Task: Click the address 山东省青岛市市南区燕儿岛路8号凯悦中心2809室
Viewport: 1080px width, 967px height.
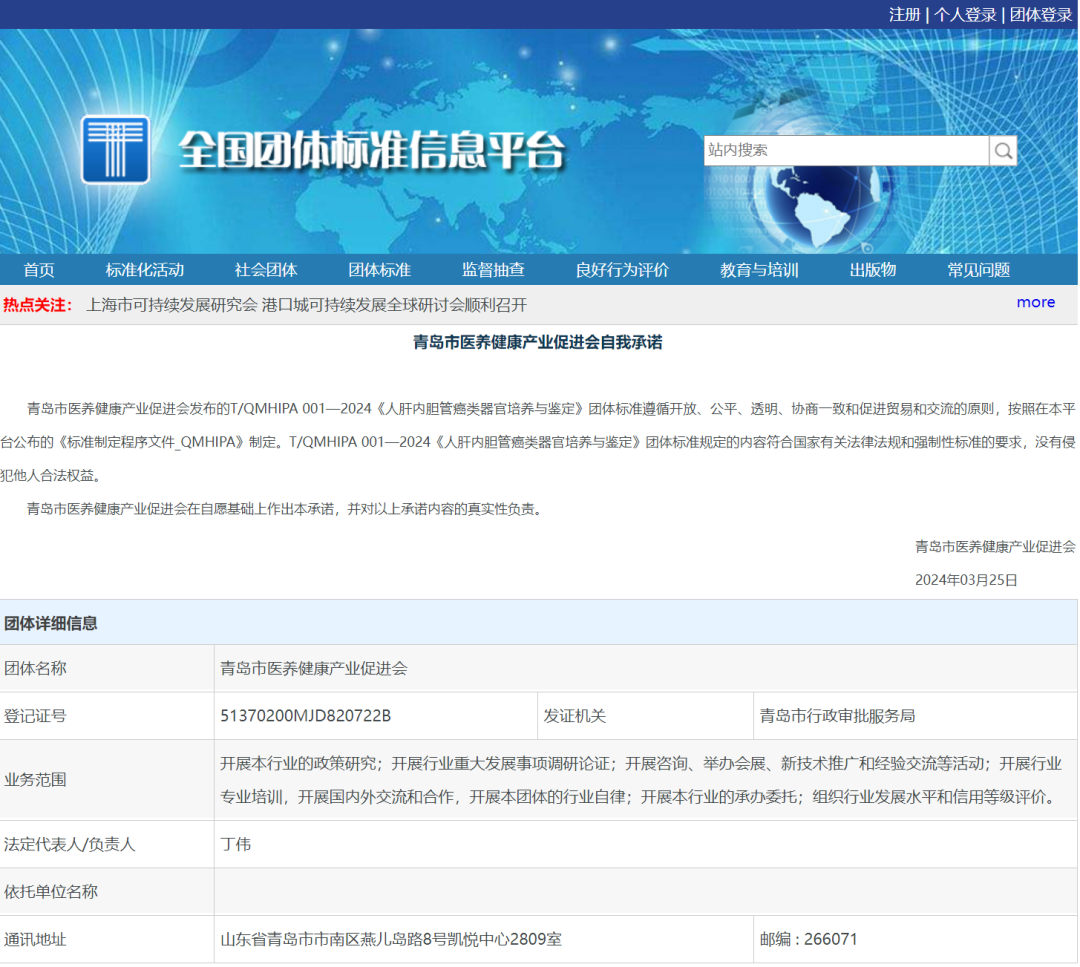Action: pos(391,939)
